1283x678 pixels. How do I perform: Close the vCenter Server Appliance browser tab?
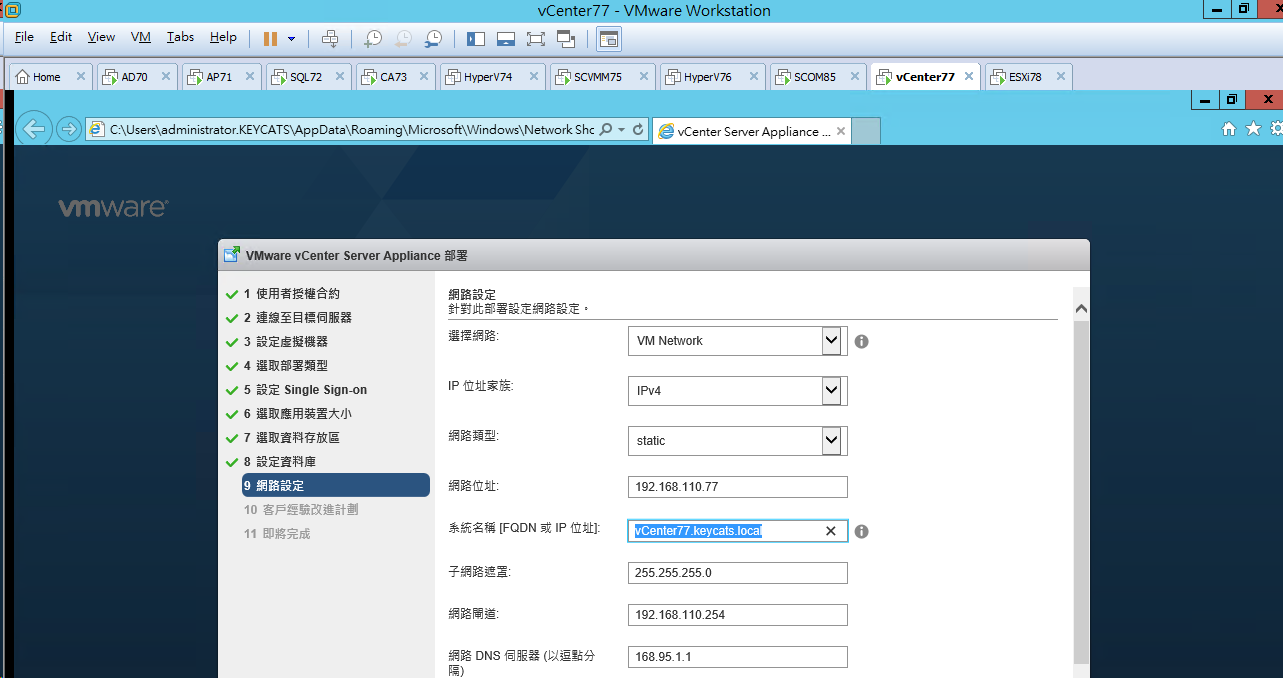click(841, 131)
